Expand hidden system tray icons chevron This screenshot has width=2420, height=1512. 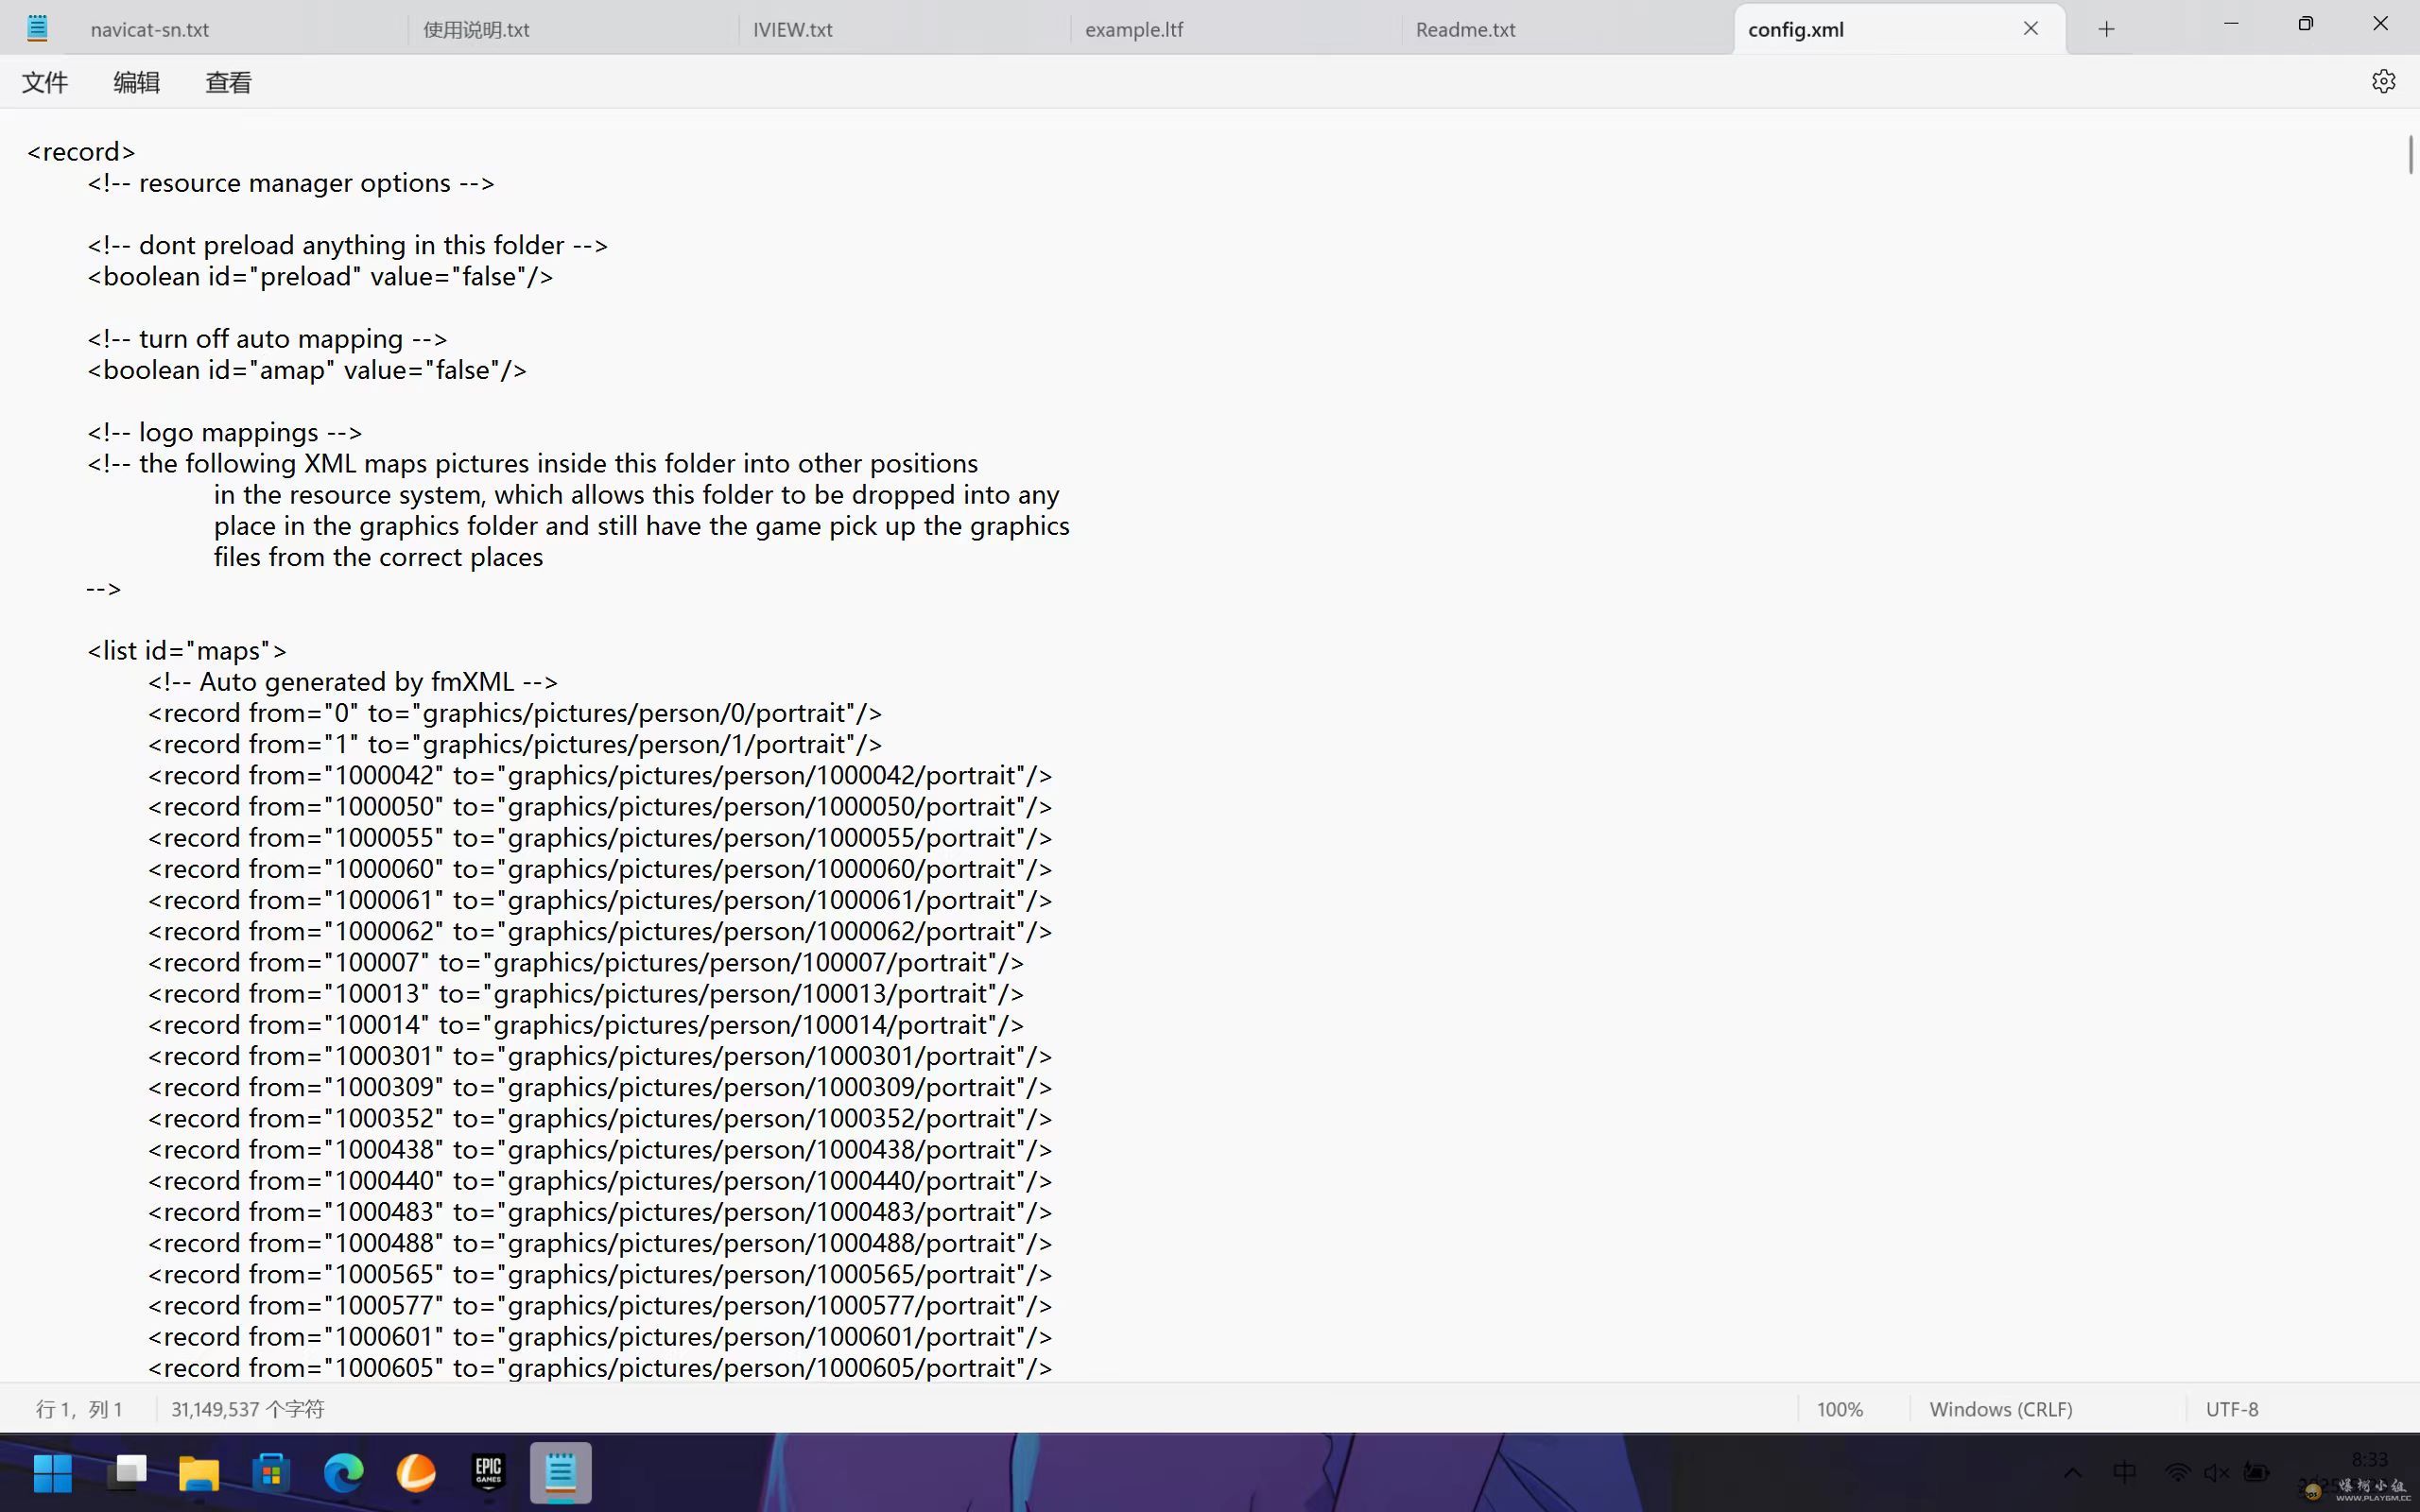2072,1472
